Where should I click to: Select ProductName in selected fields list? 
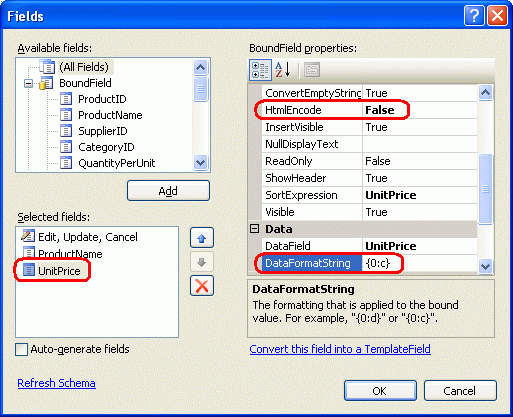click(70, 254)
